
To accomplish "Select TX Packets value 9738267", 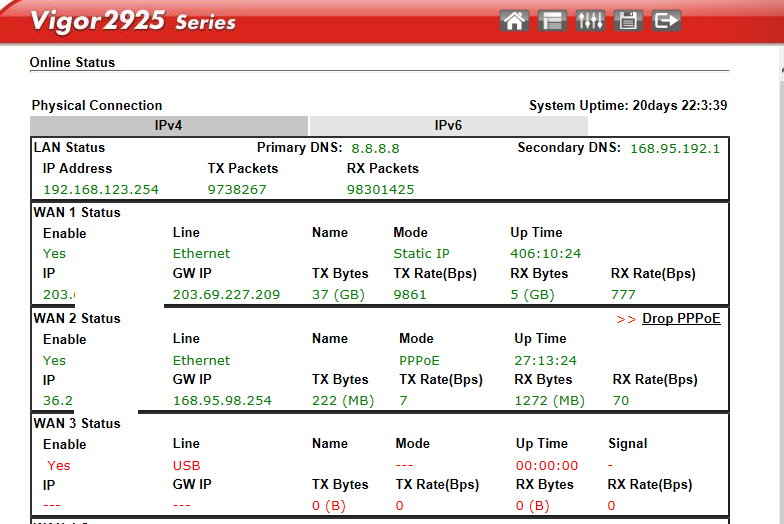I will [x=237, y=190].
